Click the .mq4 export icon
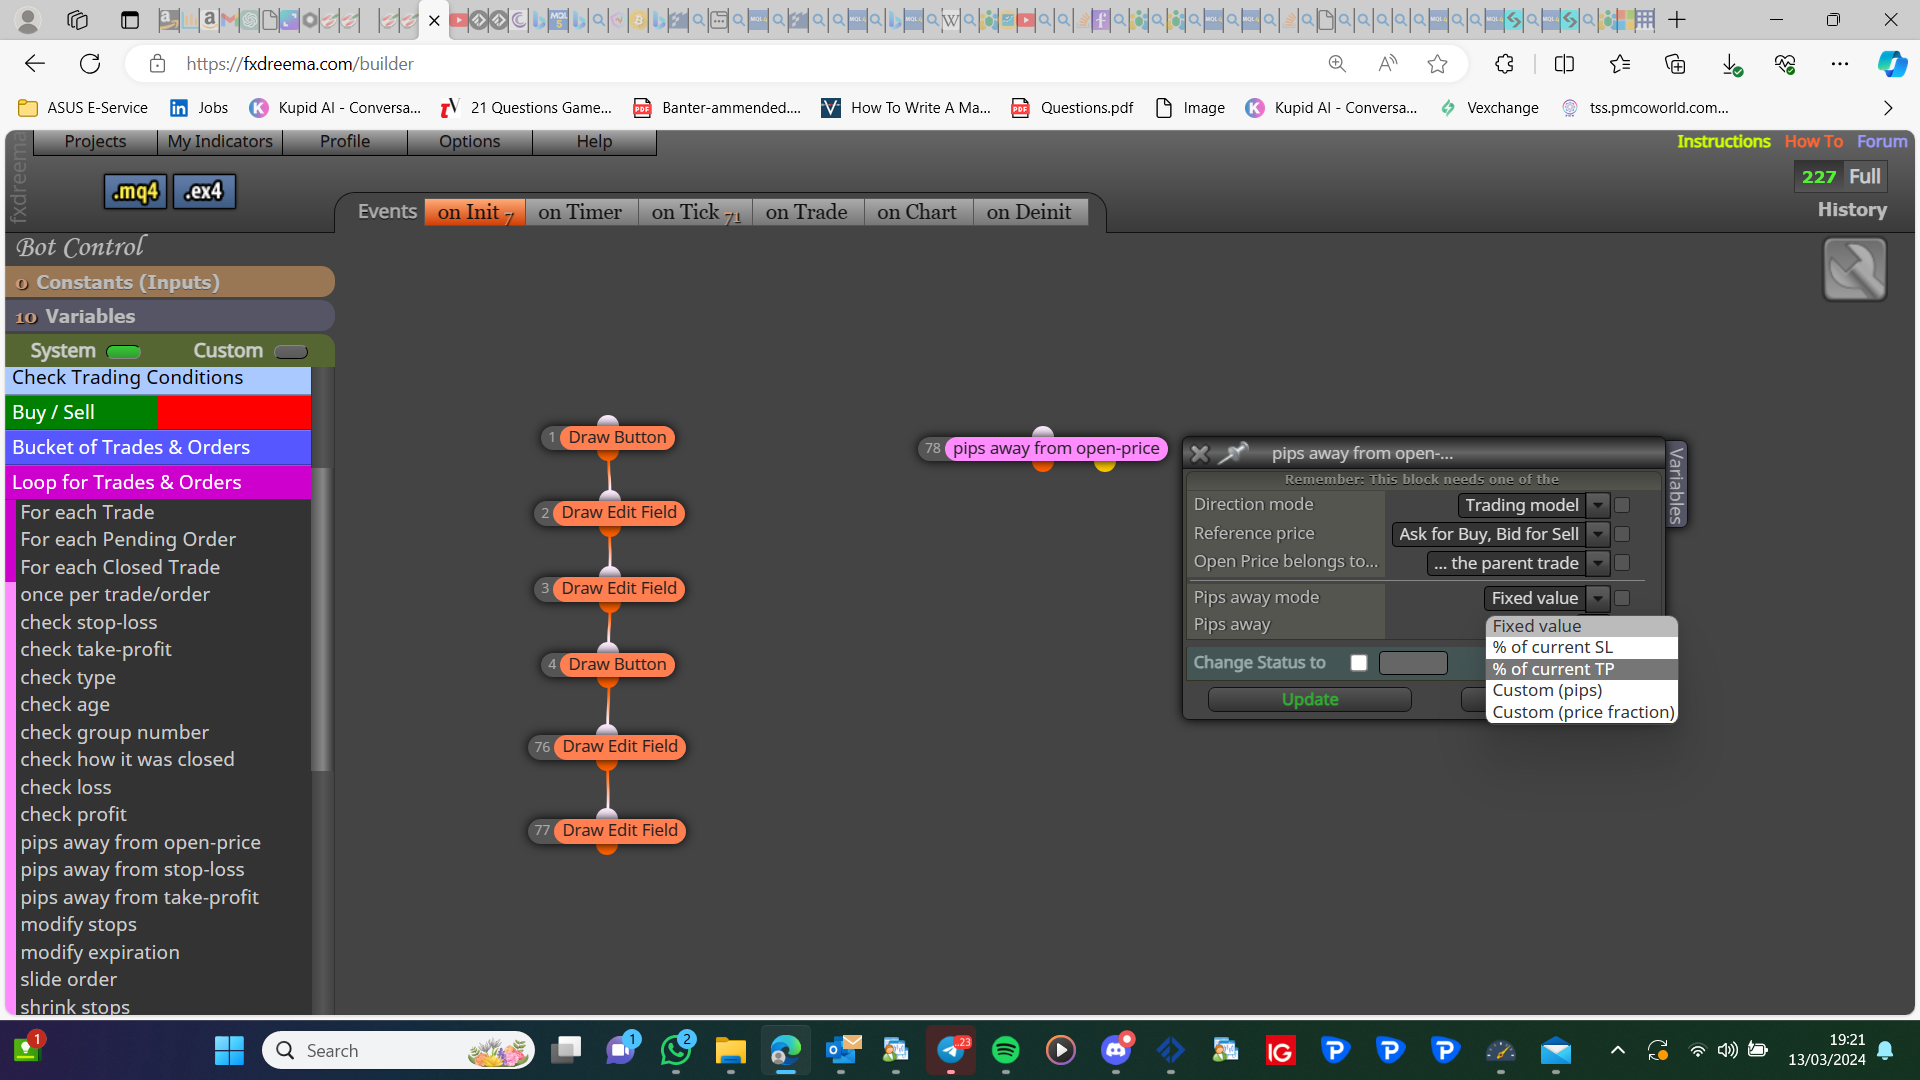 (135, 191)
